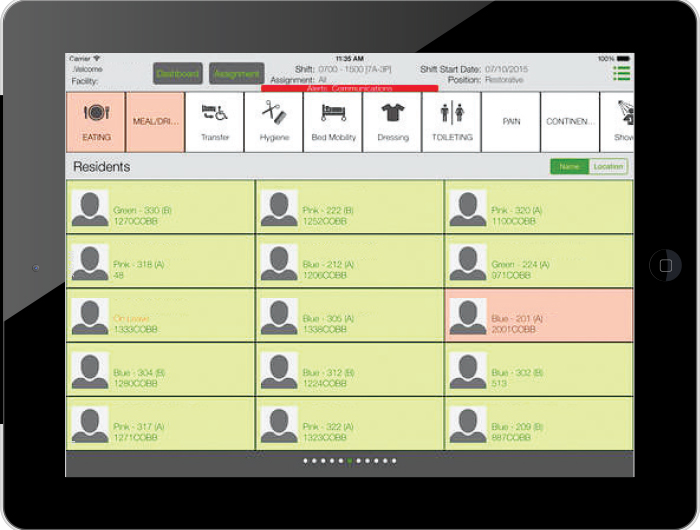
Task: Sort residents by Name
Action: point(570,167)
